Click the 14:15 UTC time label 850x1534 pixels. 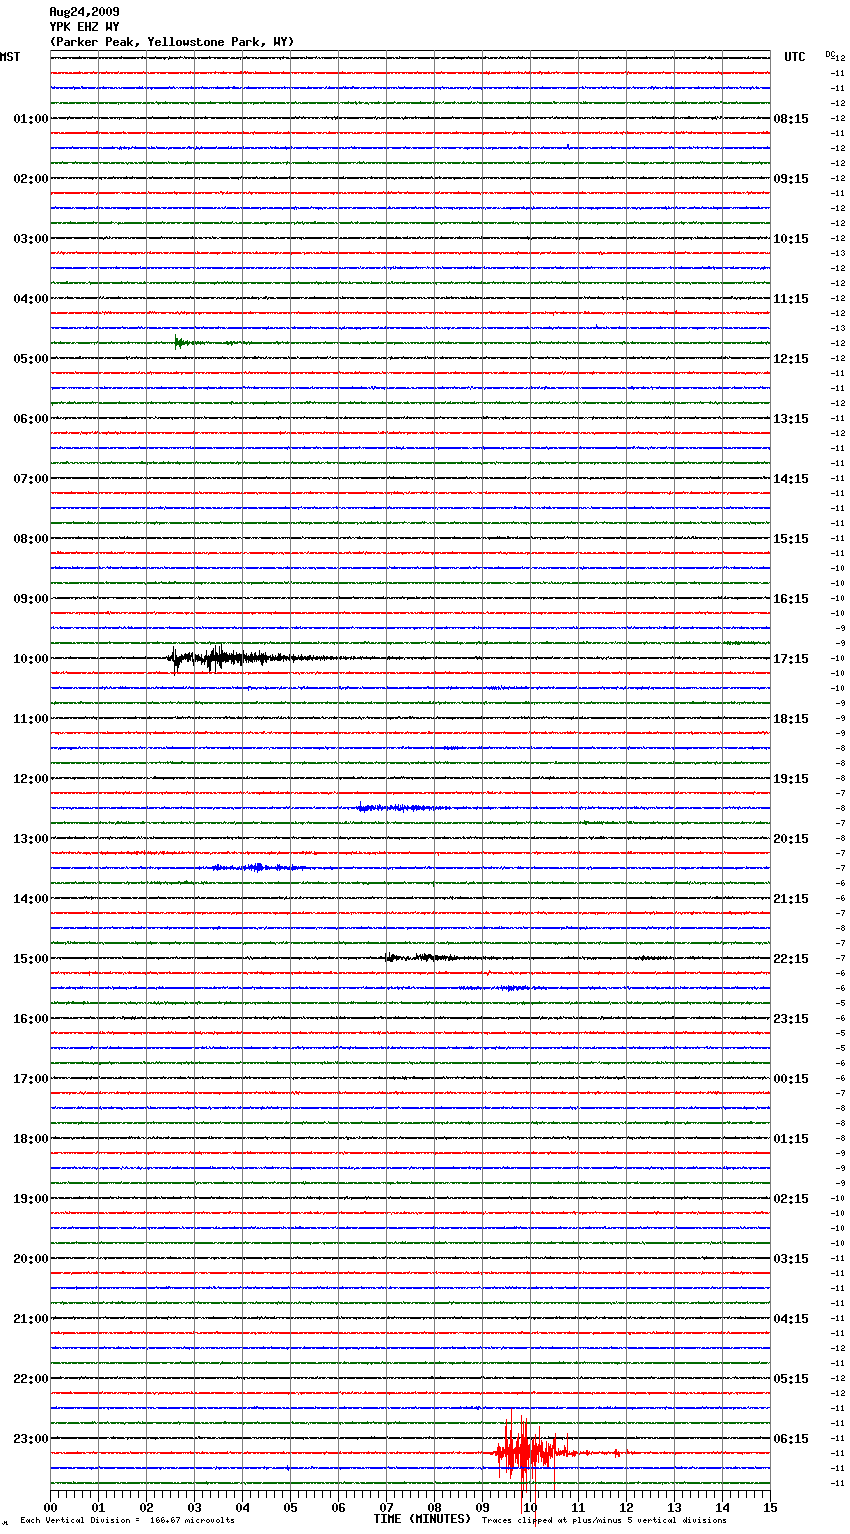coord(791,479)
